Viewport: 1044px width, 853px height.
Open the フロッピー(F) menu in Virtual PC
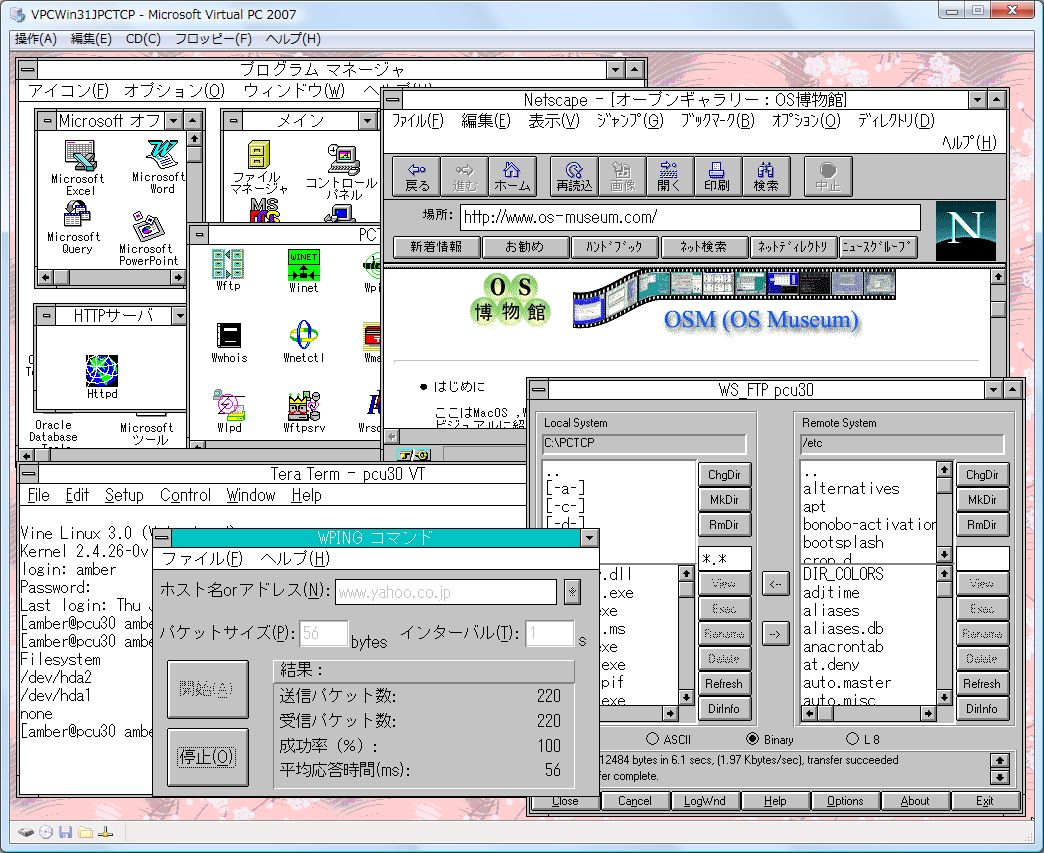[x=213, y=39]
